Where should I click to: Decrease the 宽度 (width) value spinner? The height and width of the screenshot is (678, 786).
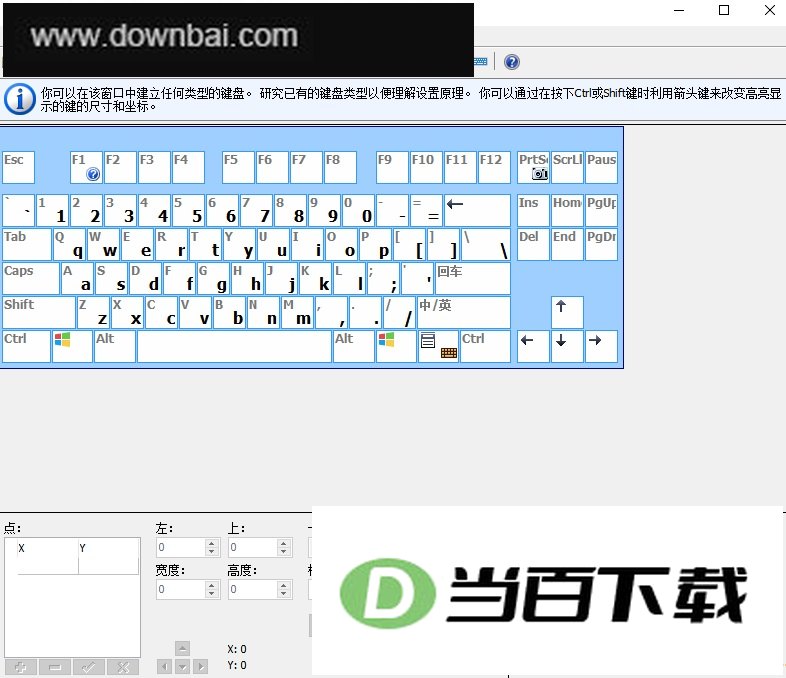(x=212, y=594)
